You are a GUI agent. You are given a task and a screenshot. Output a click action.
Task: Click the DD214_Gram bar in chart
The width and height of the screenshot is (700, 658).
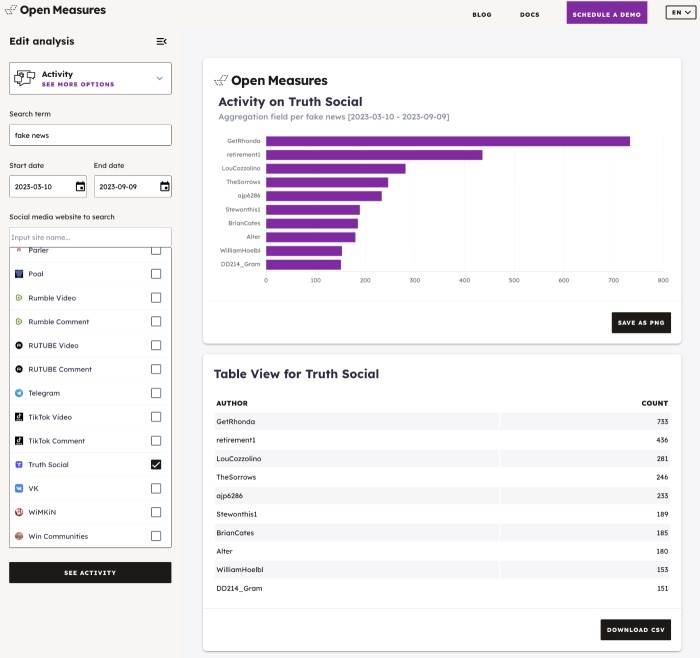[304, 264]
